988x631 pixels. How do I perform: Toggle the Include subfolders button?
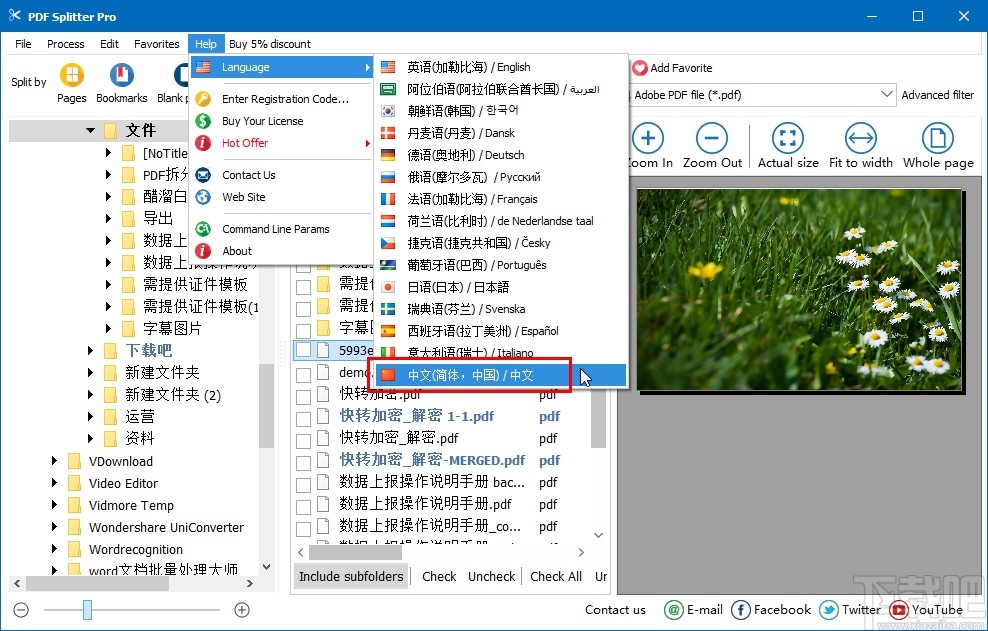coord(351,576)
